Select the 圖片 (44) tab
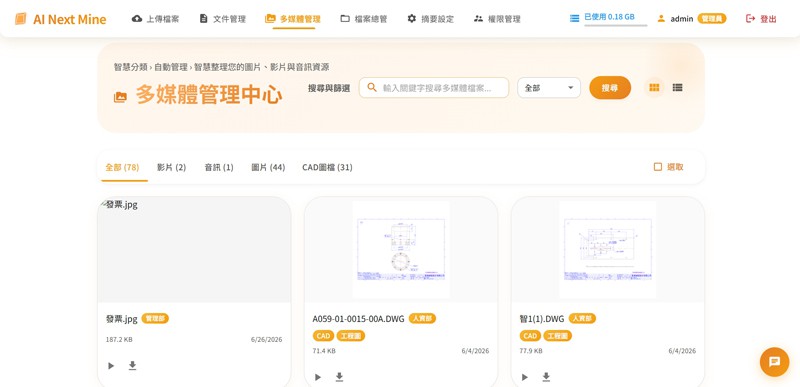 pos(268,167)
